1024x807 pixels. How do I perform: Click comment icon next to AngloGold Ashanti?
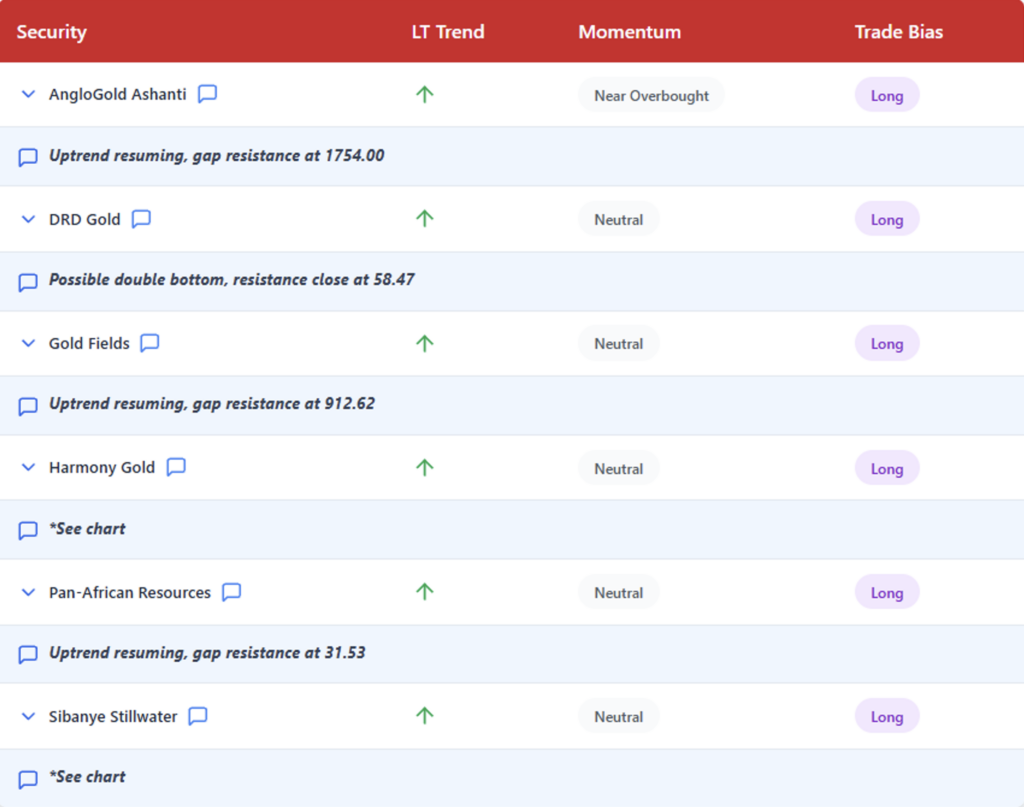tap(207, 94)
